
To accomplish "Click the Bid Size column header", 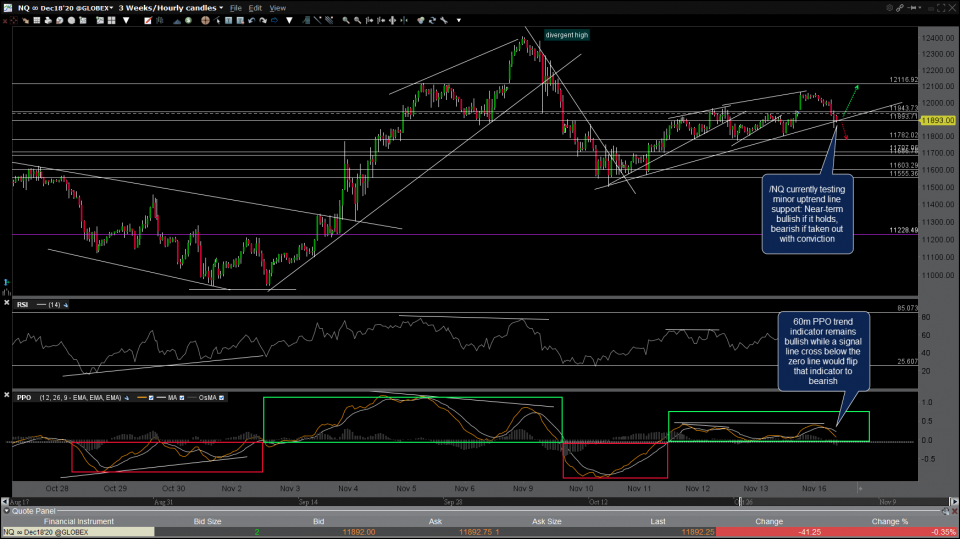I will coord(208,521).
